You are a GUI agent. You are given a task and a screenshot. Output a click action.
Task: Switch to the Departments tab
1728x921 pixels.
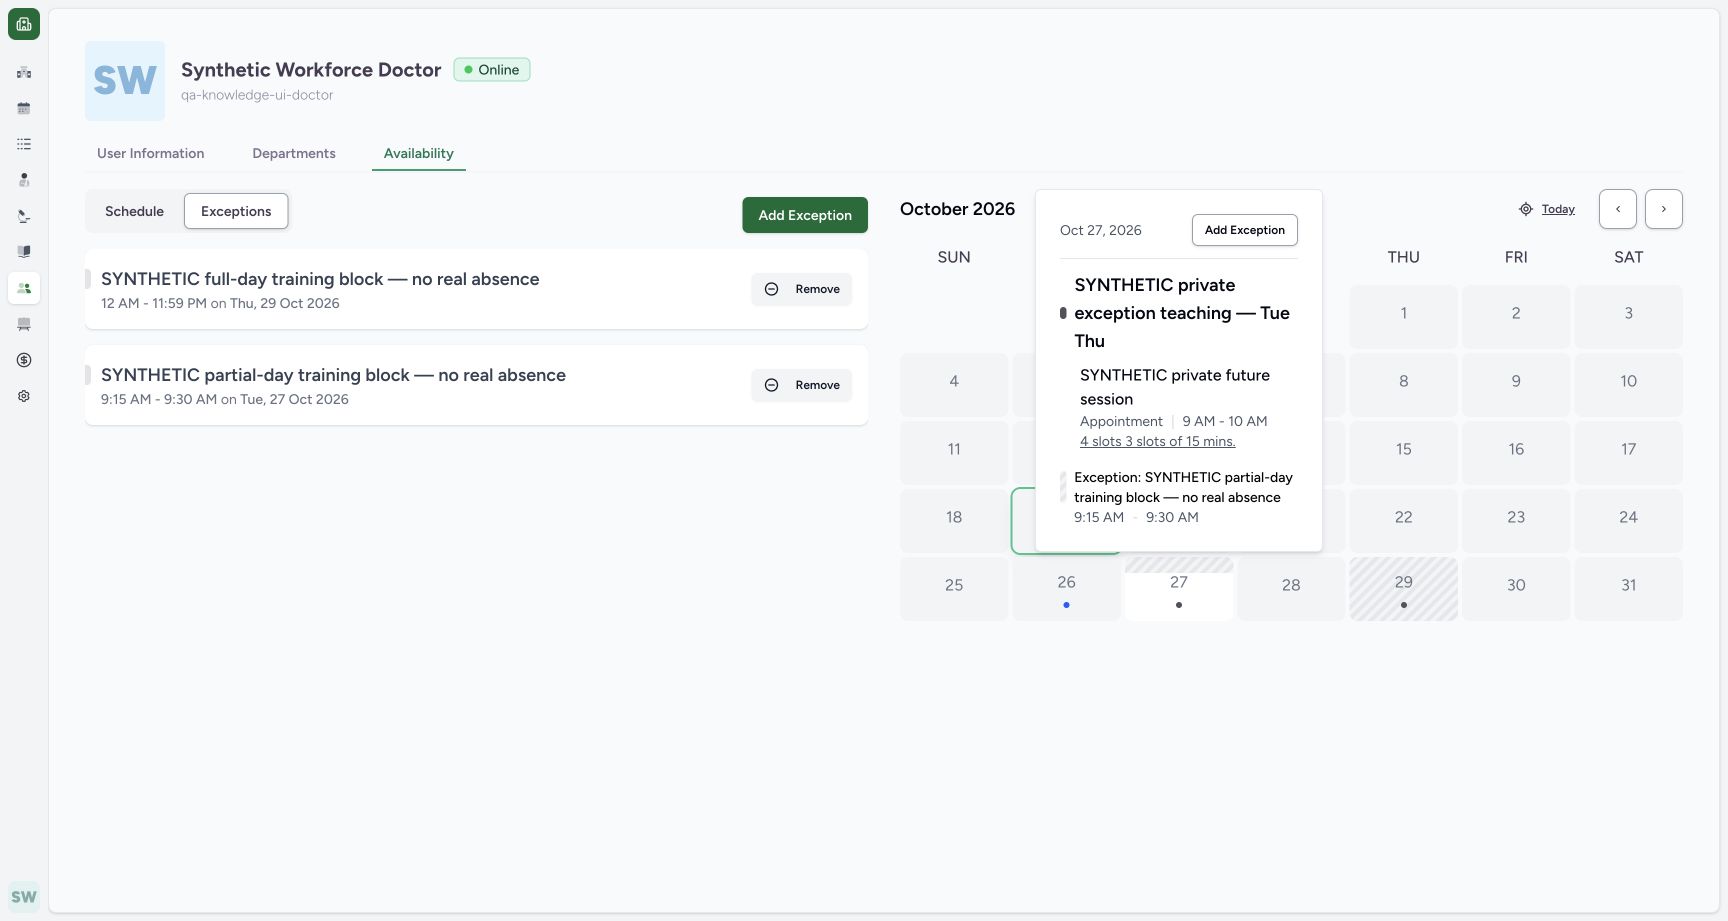coord(294,153)
